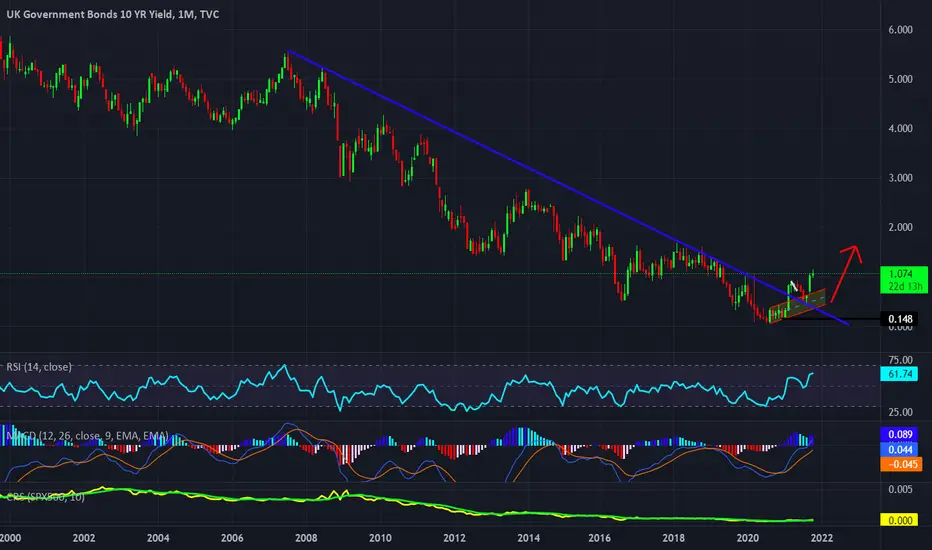This screenshot has width=932, height=550.
Task: Click the 3.000 price axis label
Action: coord(900,178)
